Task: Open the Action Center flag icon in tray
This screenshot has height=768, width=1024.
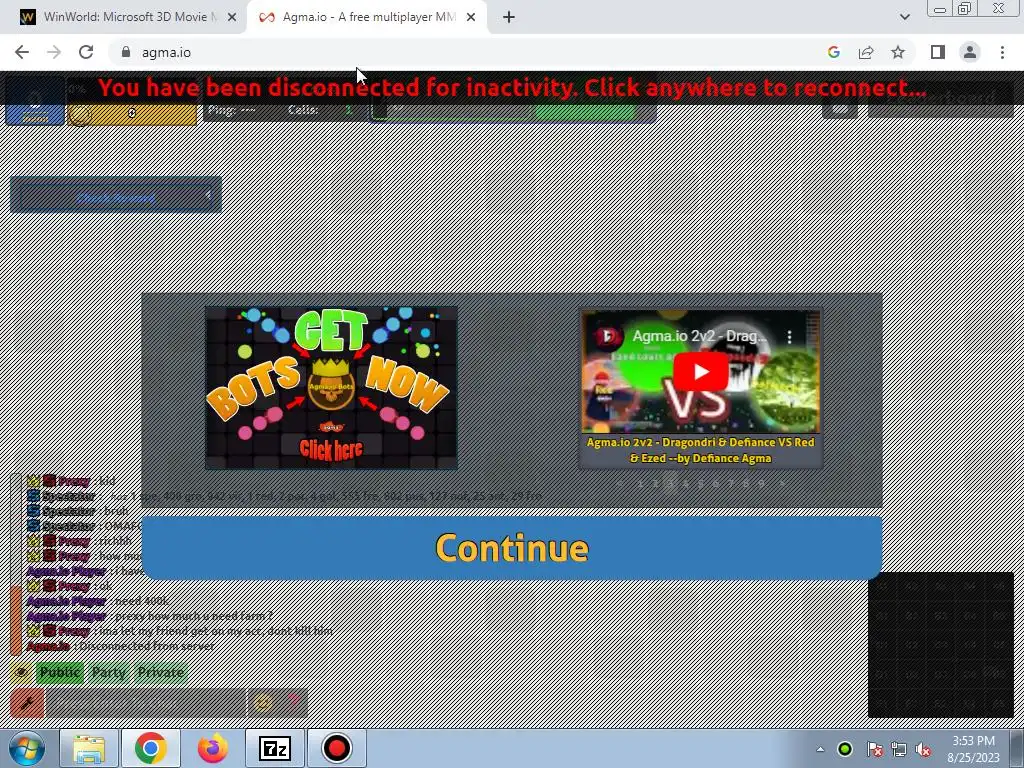Action: [874, 750]
